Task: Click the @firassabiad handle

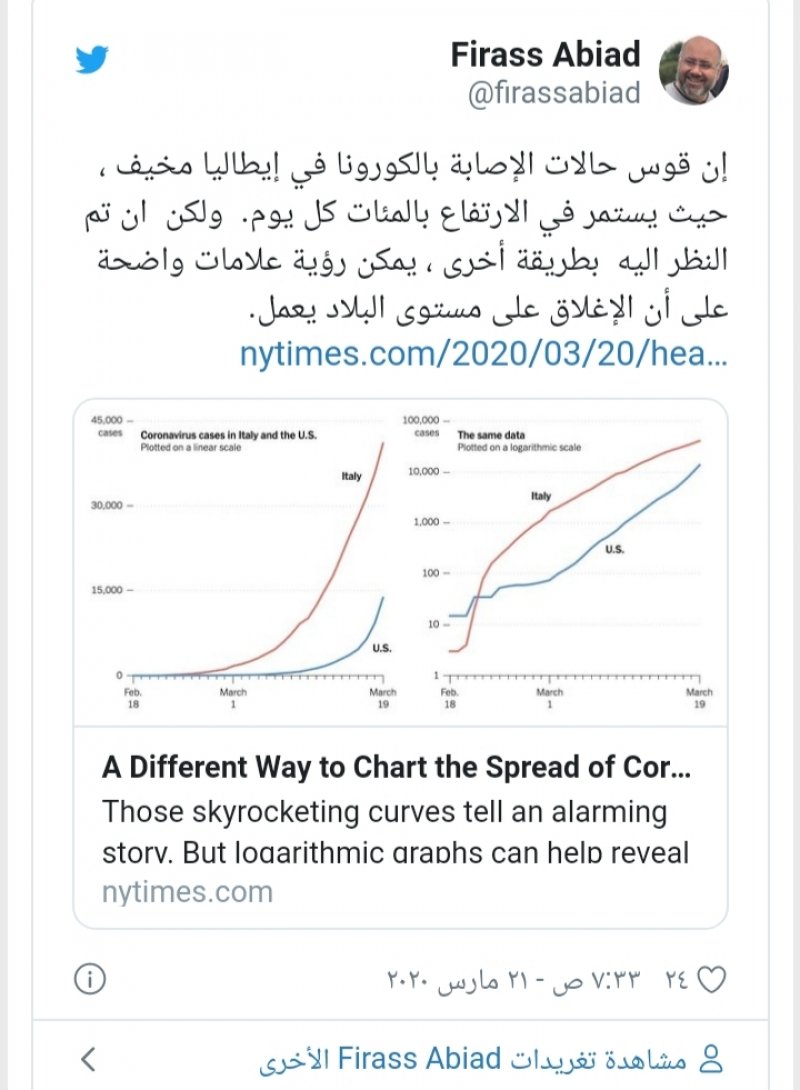Action: click(x=554, y=93)
